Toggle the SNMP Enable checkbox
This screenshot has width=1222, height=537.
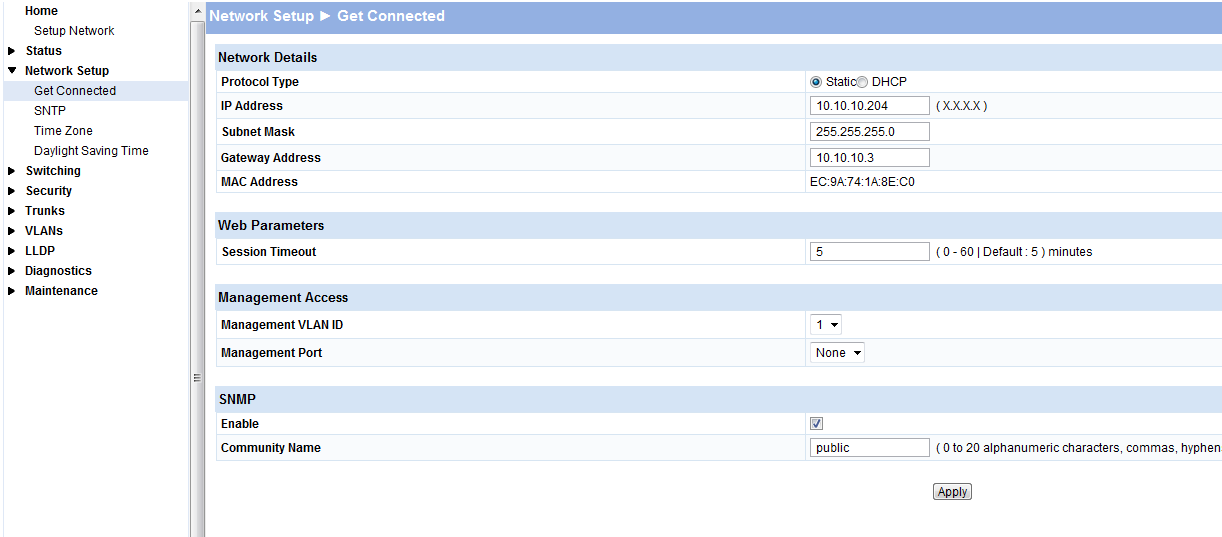[817, 424]
